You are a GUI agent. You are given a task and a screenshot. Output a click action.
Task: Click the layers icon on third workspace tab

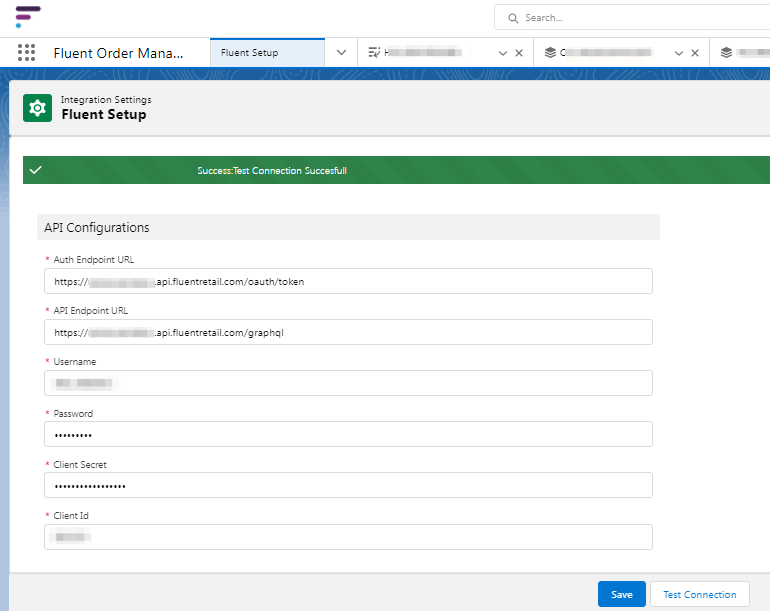coord(550,53)
